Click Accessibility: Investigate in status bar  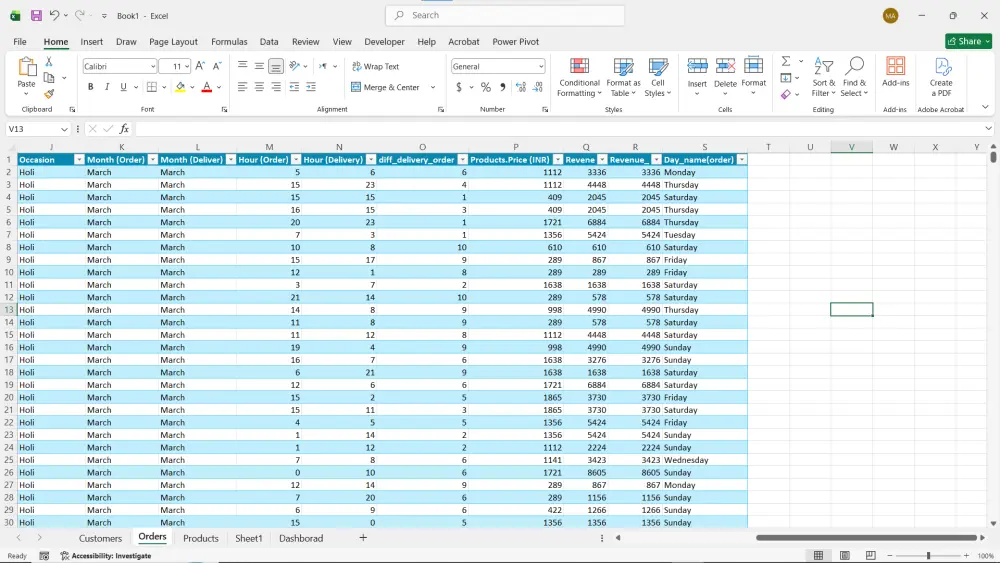click(x=106, y=556)
